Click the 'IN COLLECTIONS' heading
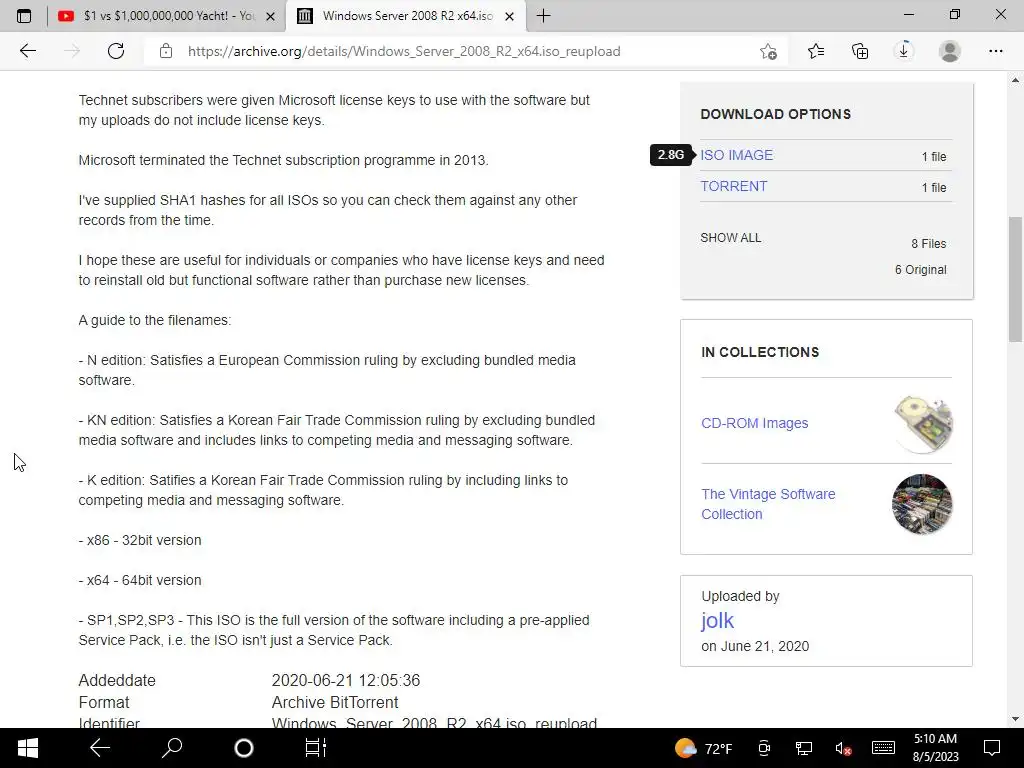The width and height of the screenshot is (1024, 768). point(760,352)
